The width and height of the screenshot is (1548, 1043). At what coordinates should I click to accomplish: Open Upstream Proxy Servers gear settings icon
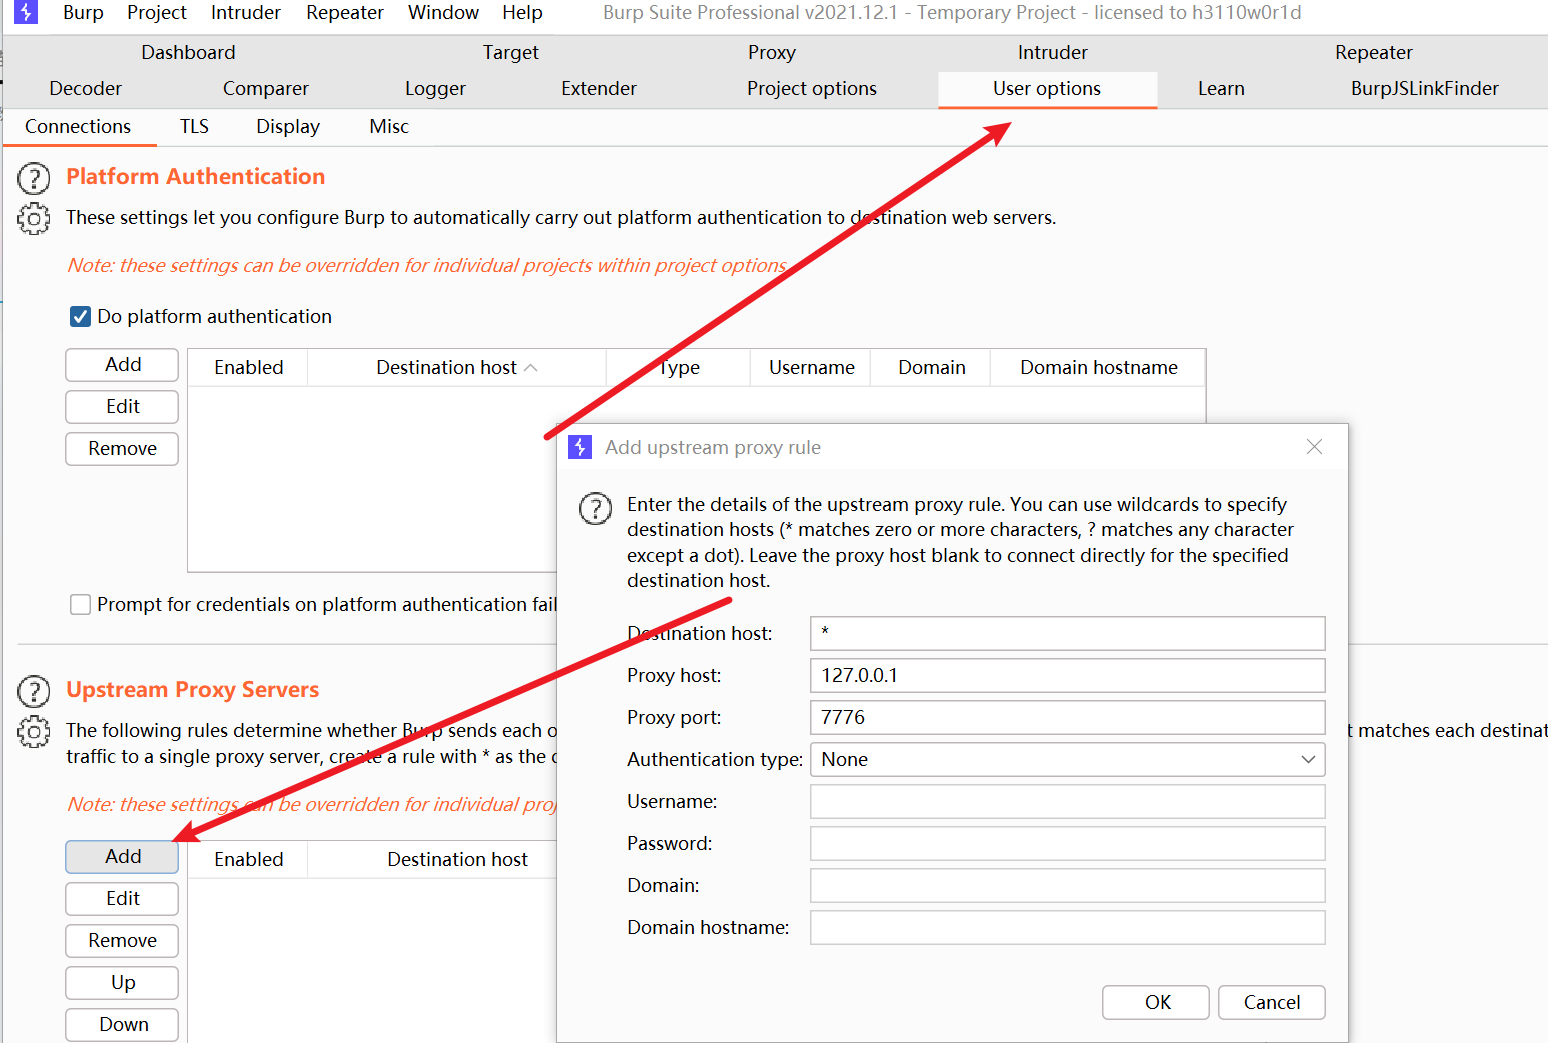(x=34, y=732)
